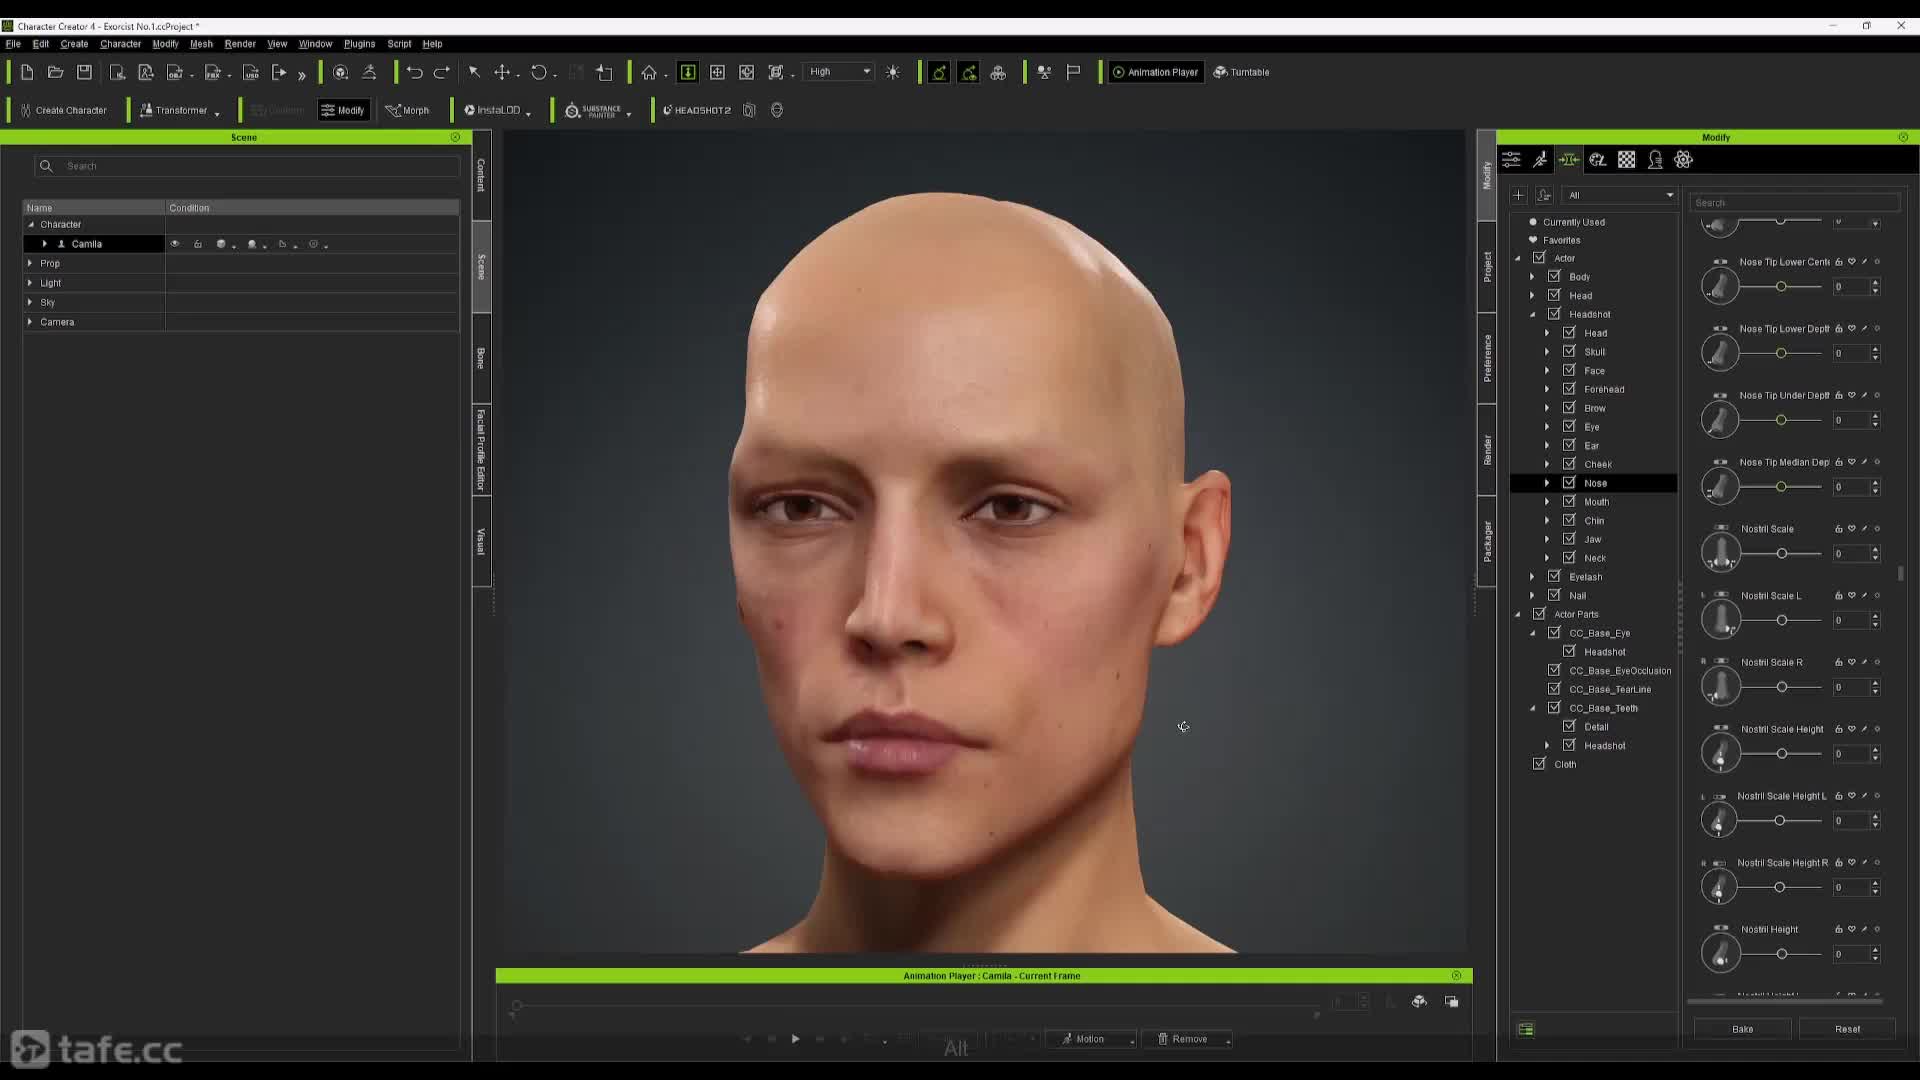The width and height of the screenshot is (1920, 1080).
Task: Choose the Rotate tool
Action: pyautogui.click(x=539, y=72)
